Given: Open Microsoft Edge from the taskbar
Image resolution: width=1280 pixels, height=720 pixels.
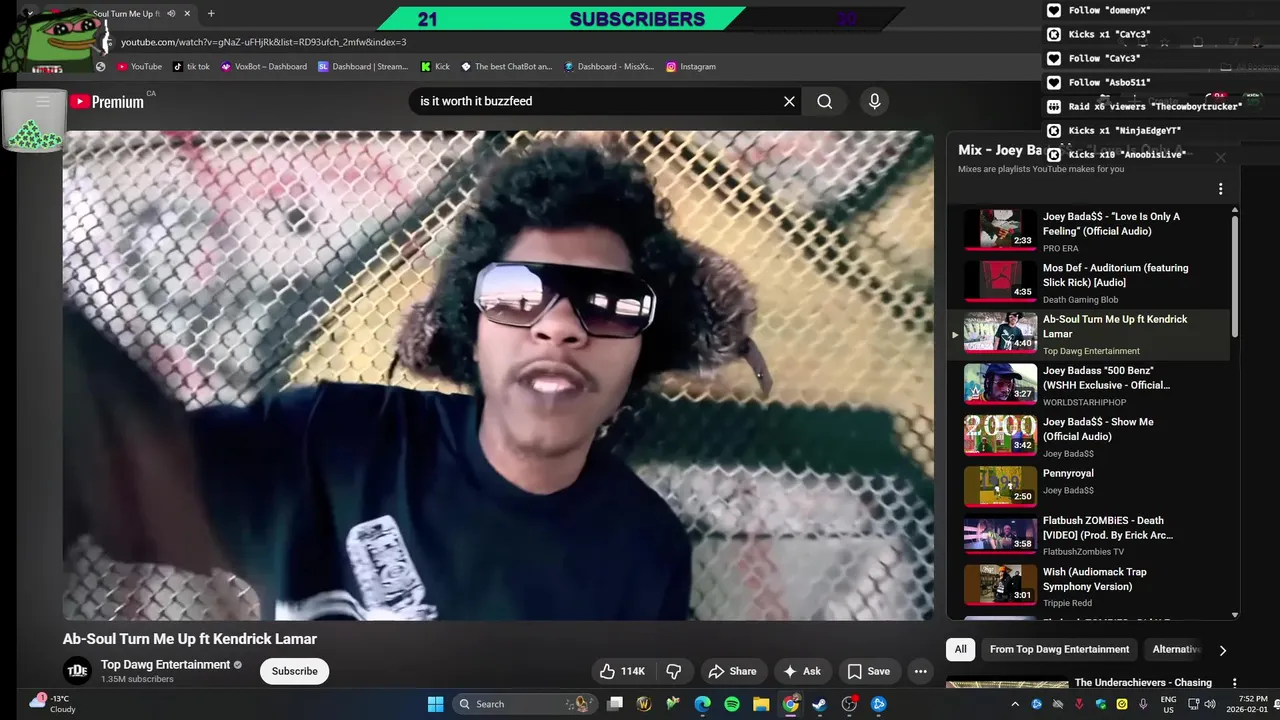Looking at the screenshot, I should [x=703, y=704].
